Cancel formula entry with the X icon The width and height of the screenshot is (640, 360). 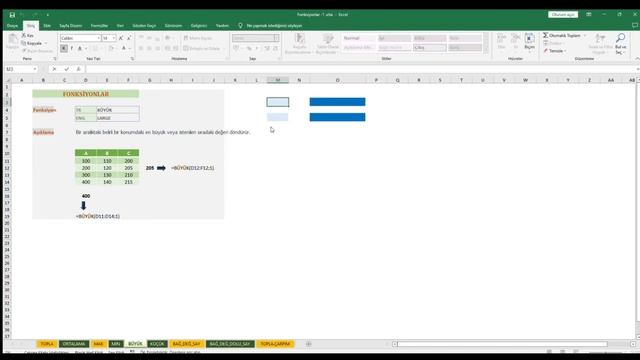click(x=54, y=69)
